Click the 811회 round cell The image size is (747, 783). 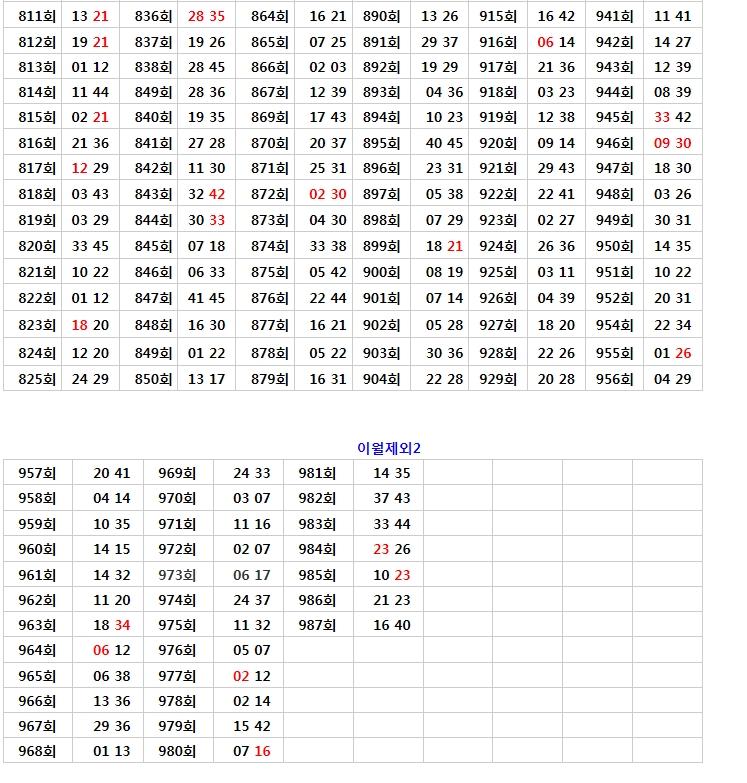[37, 17]
